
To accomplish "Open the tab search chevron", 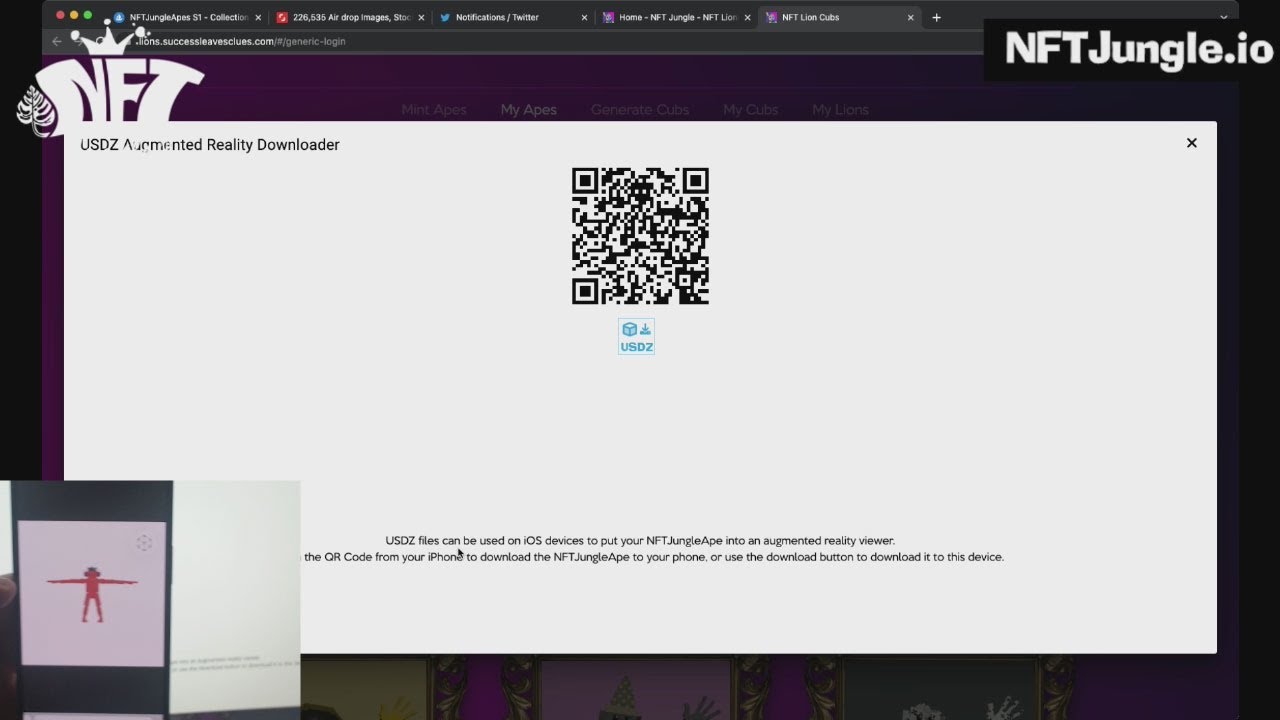I will coord(1223,17).
